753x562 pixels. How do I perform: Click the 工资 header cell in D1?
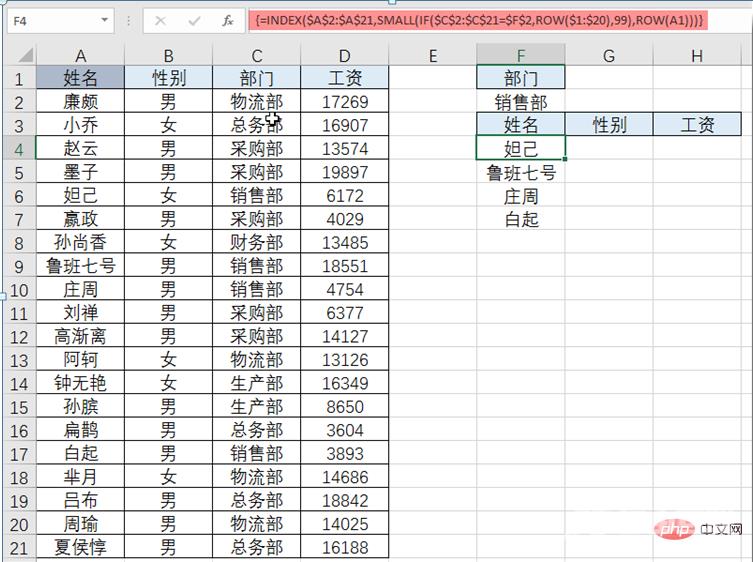pos(344,77)
